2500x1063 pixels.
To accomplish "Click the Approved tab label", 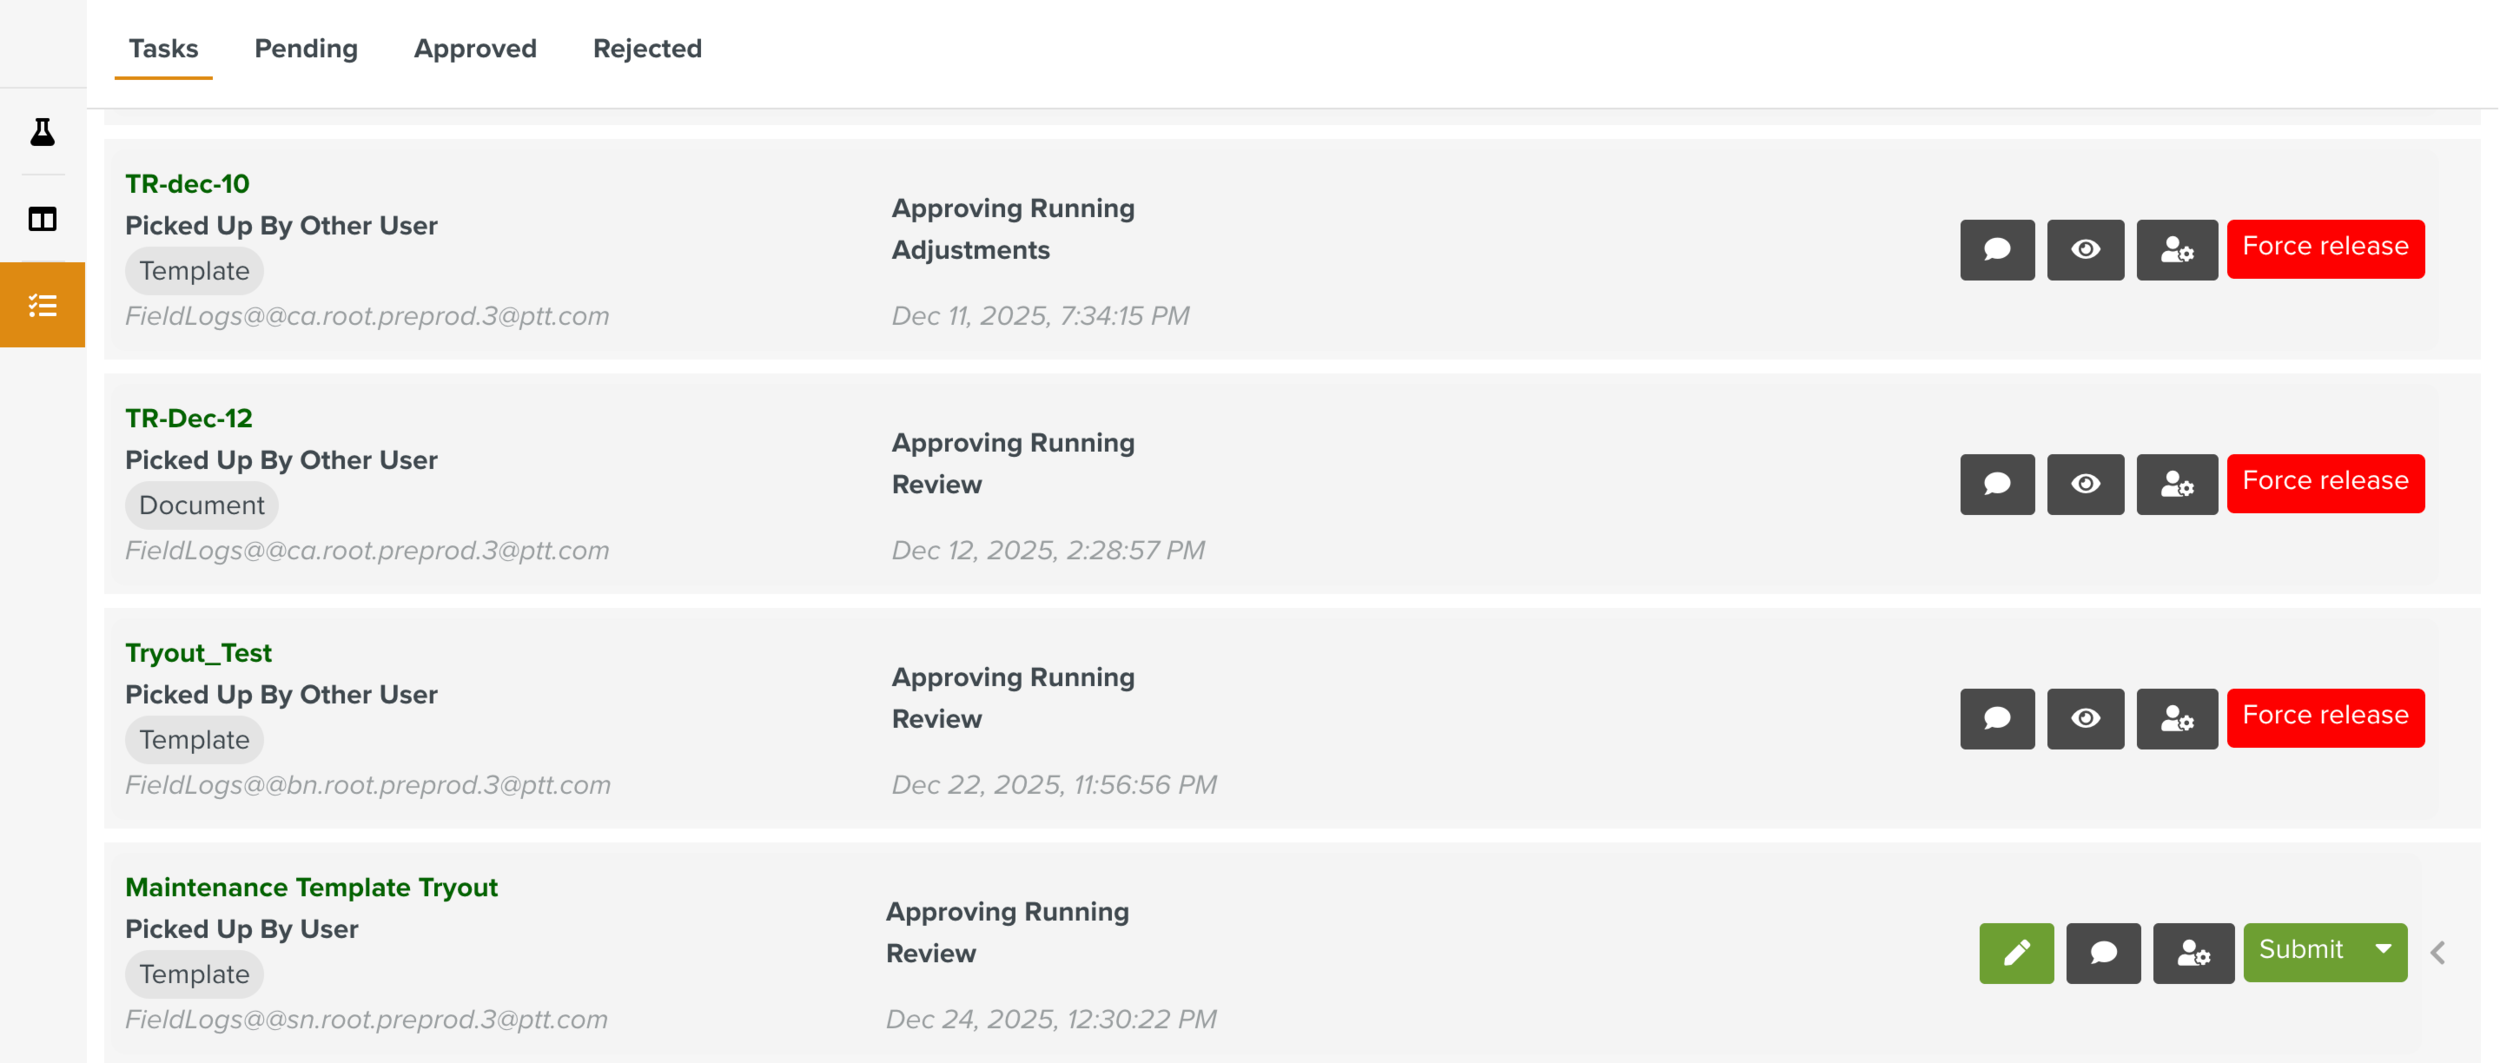I will [x=474, y=48].
